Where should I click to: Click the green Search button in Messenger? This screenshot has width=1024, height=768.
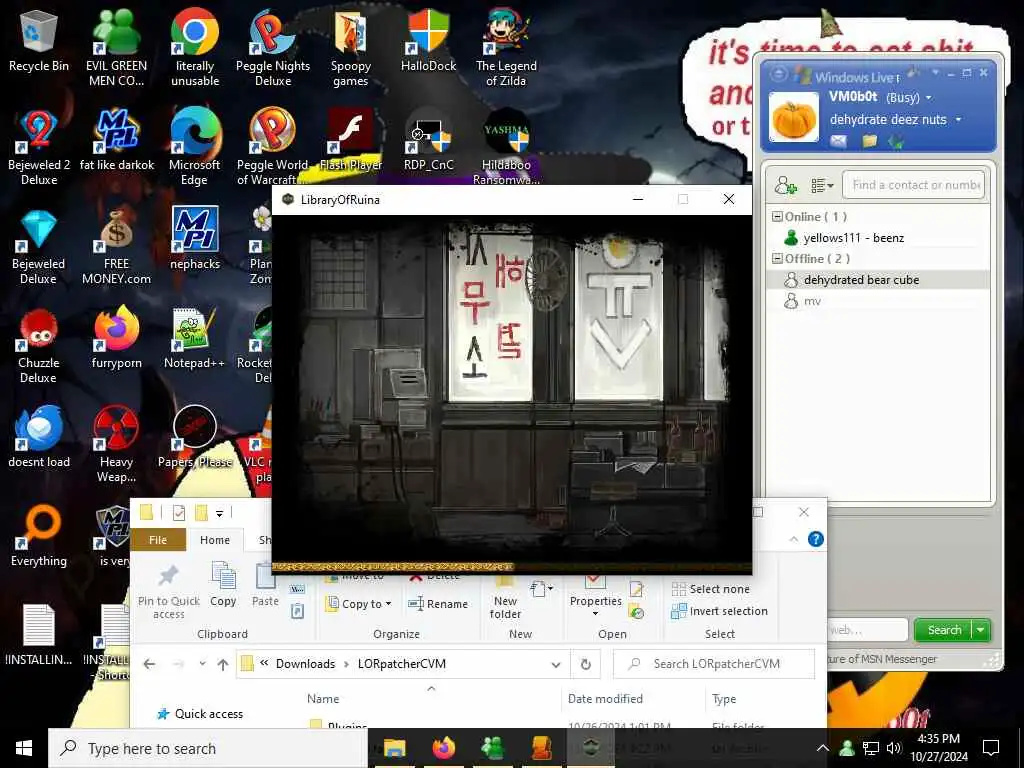click(943, 630)
